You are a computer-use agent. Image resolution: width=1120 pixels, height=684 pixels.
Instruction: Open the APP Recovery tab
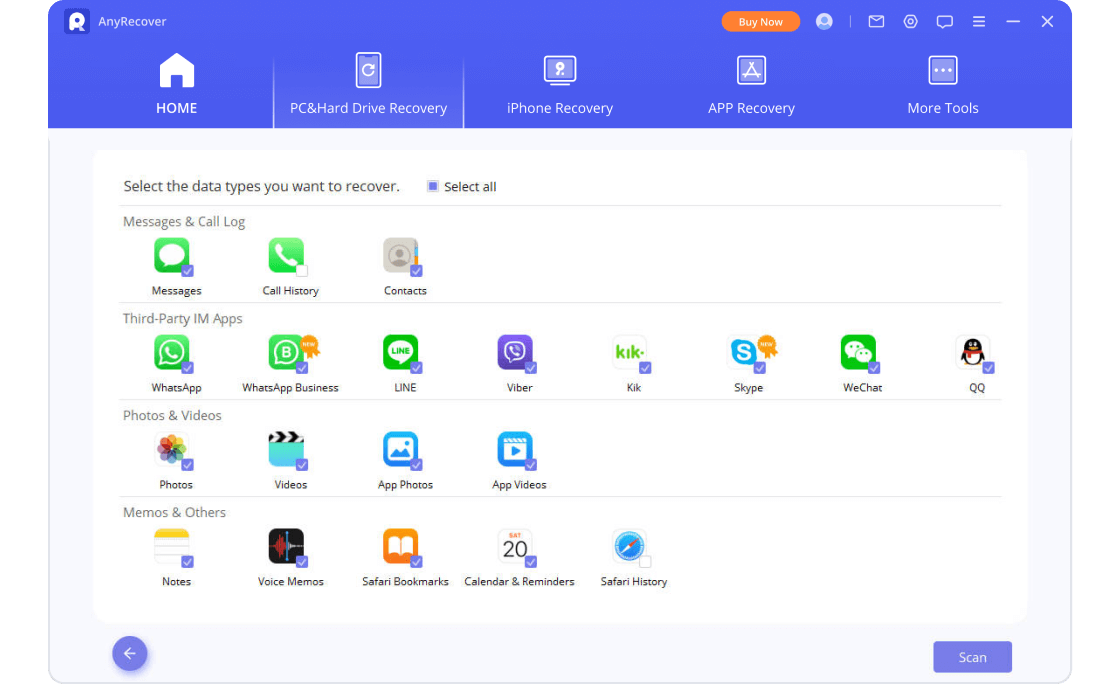tap(751, 86)
